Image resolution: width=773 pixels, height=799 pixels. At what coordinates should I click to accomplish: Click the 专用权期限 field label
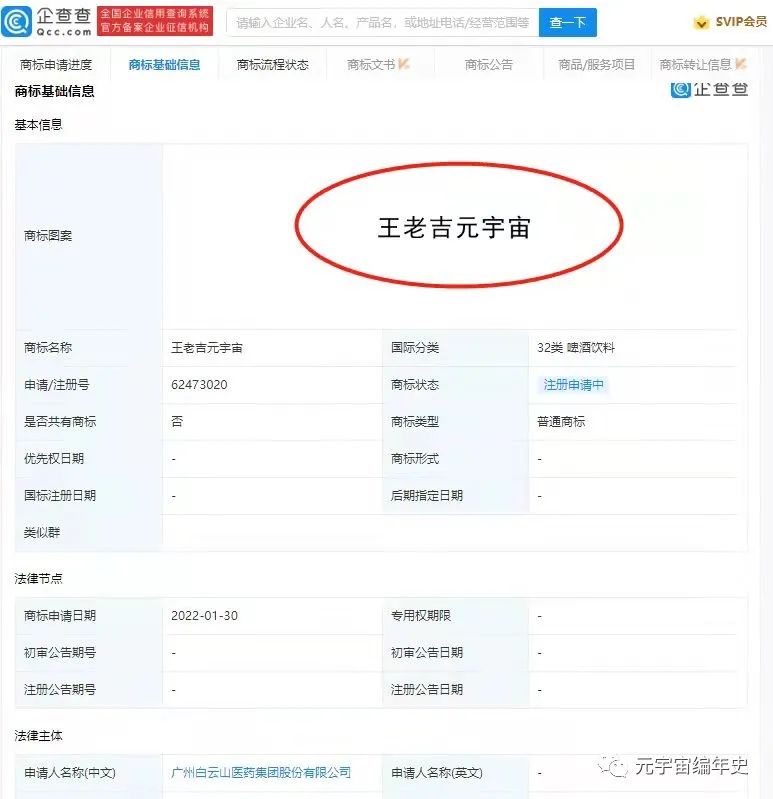(x=420, y=616)
